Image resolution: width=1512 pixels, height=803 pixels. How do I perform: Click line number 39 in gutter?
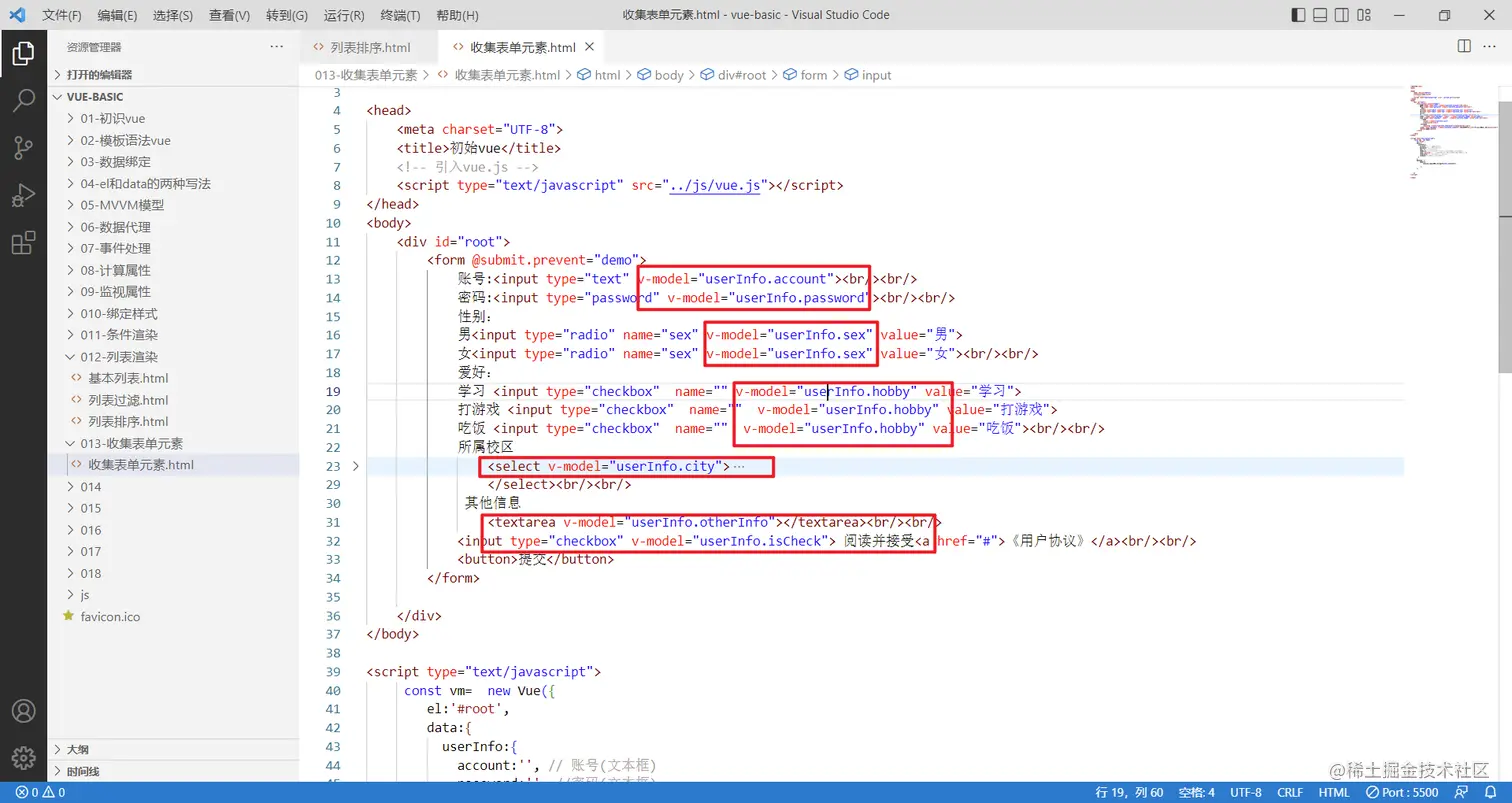[332, 672]
